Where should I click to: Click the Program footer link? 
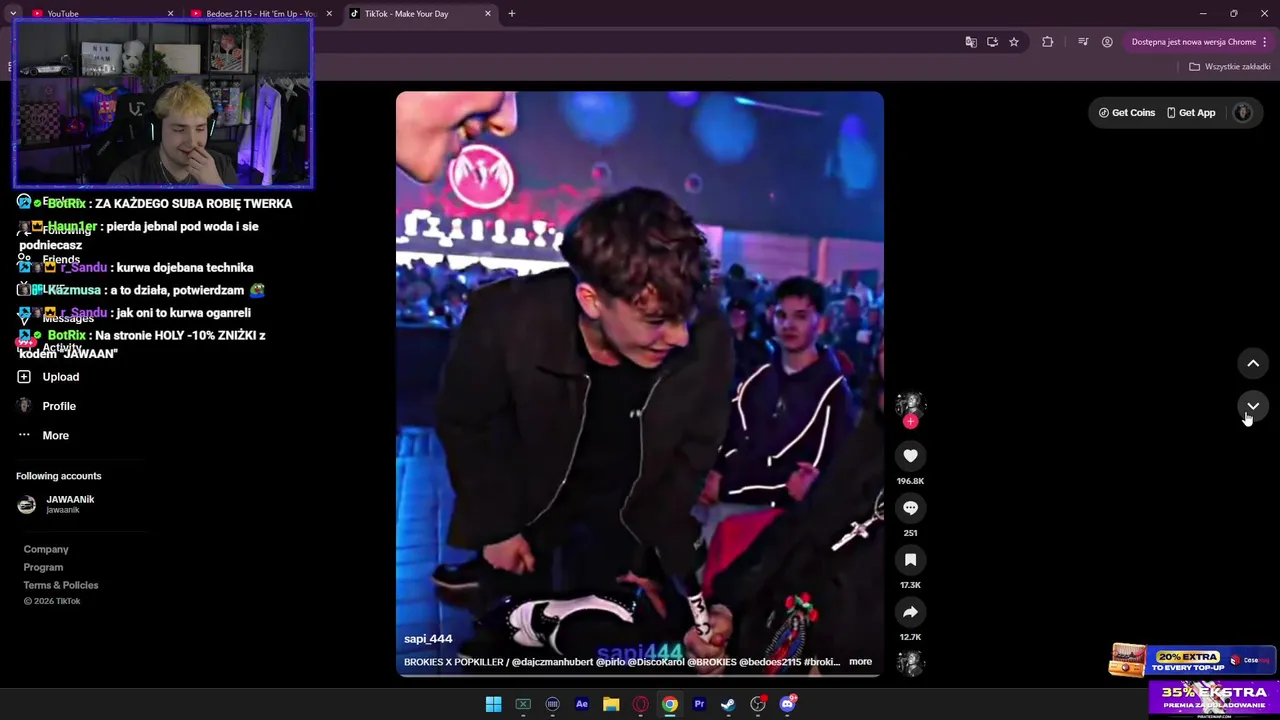[x=43, y=567]
